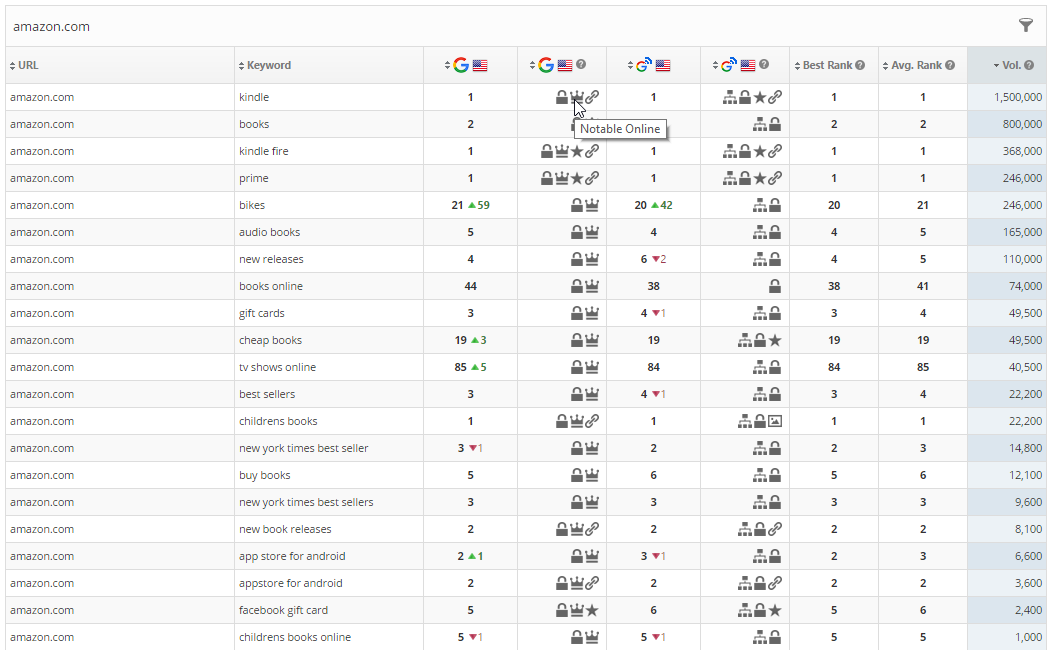Click mobile sitemap icon in kindle row
Screen dimensions: 1053x650
(730, 97)
